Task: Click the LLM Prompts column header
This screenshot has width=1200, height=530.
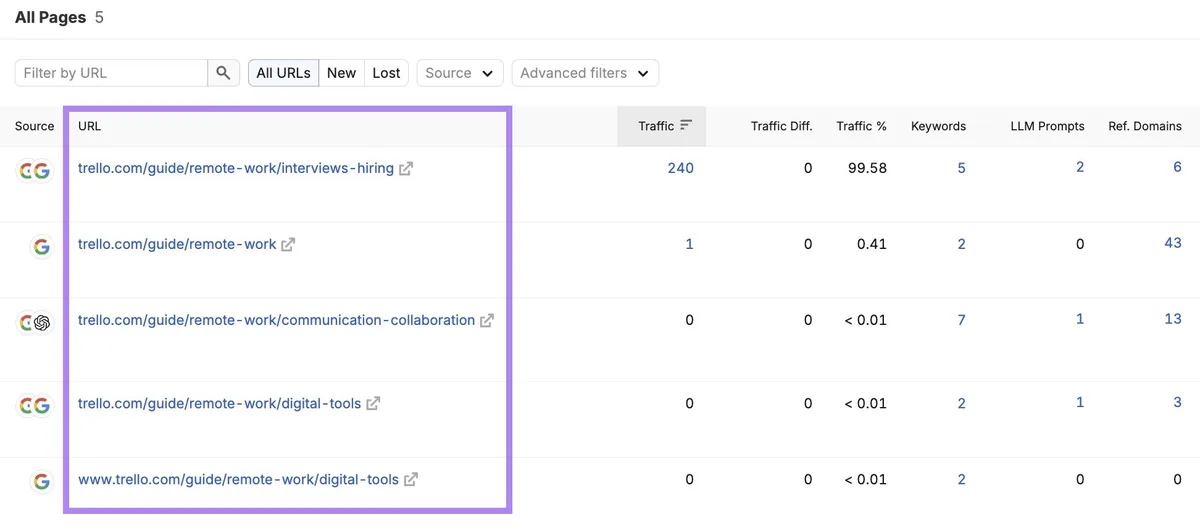Action: (x=1047, y=126)
